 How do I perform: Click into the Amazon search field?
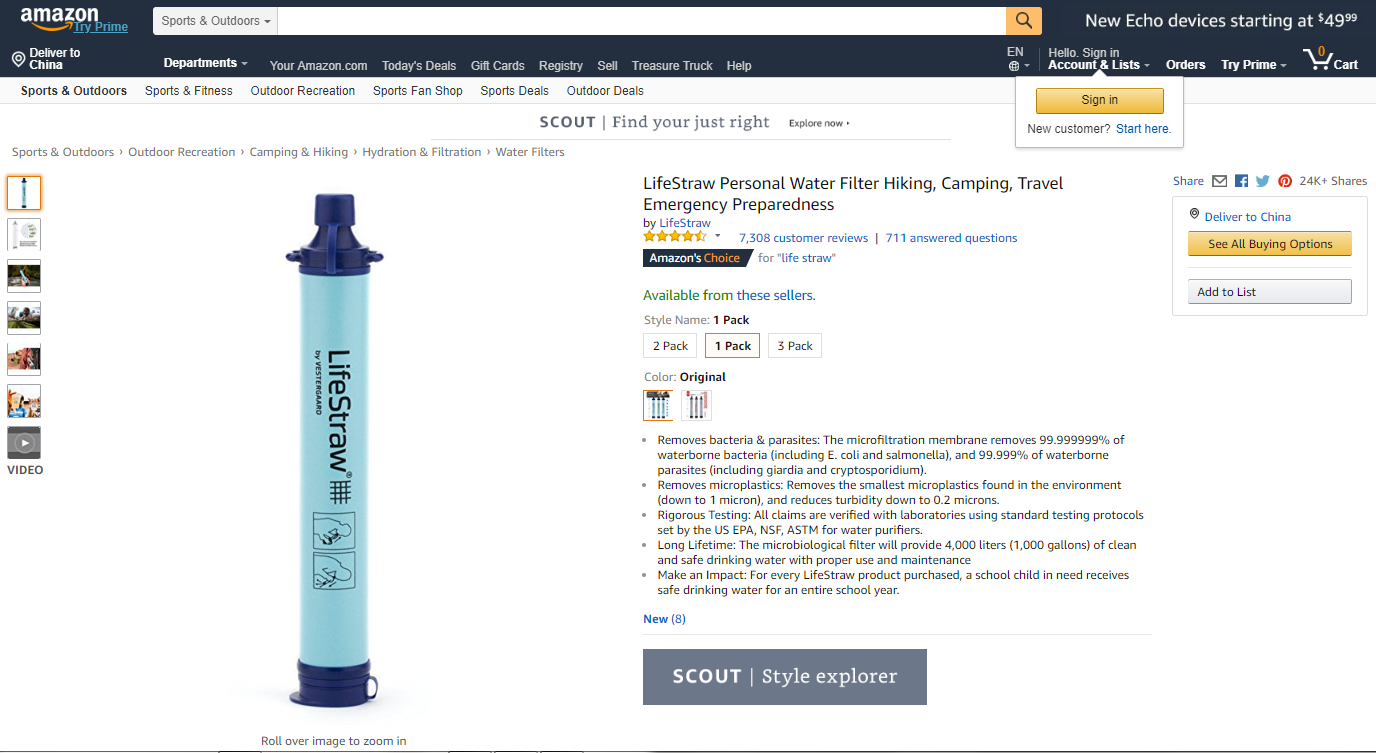click(640, 21)
